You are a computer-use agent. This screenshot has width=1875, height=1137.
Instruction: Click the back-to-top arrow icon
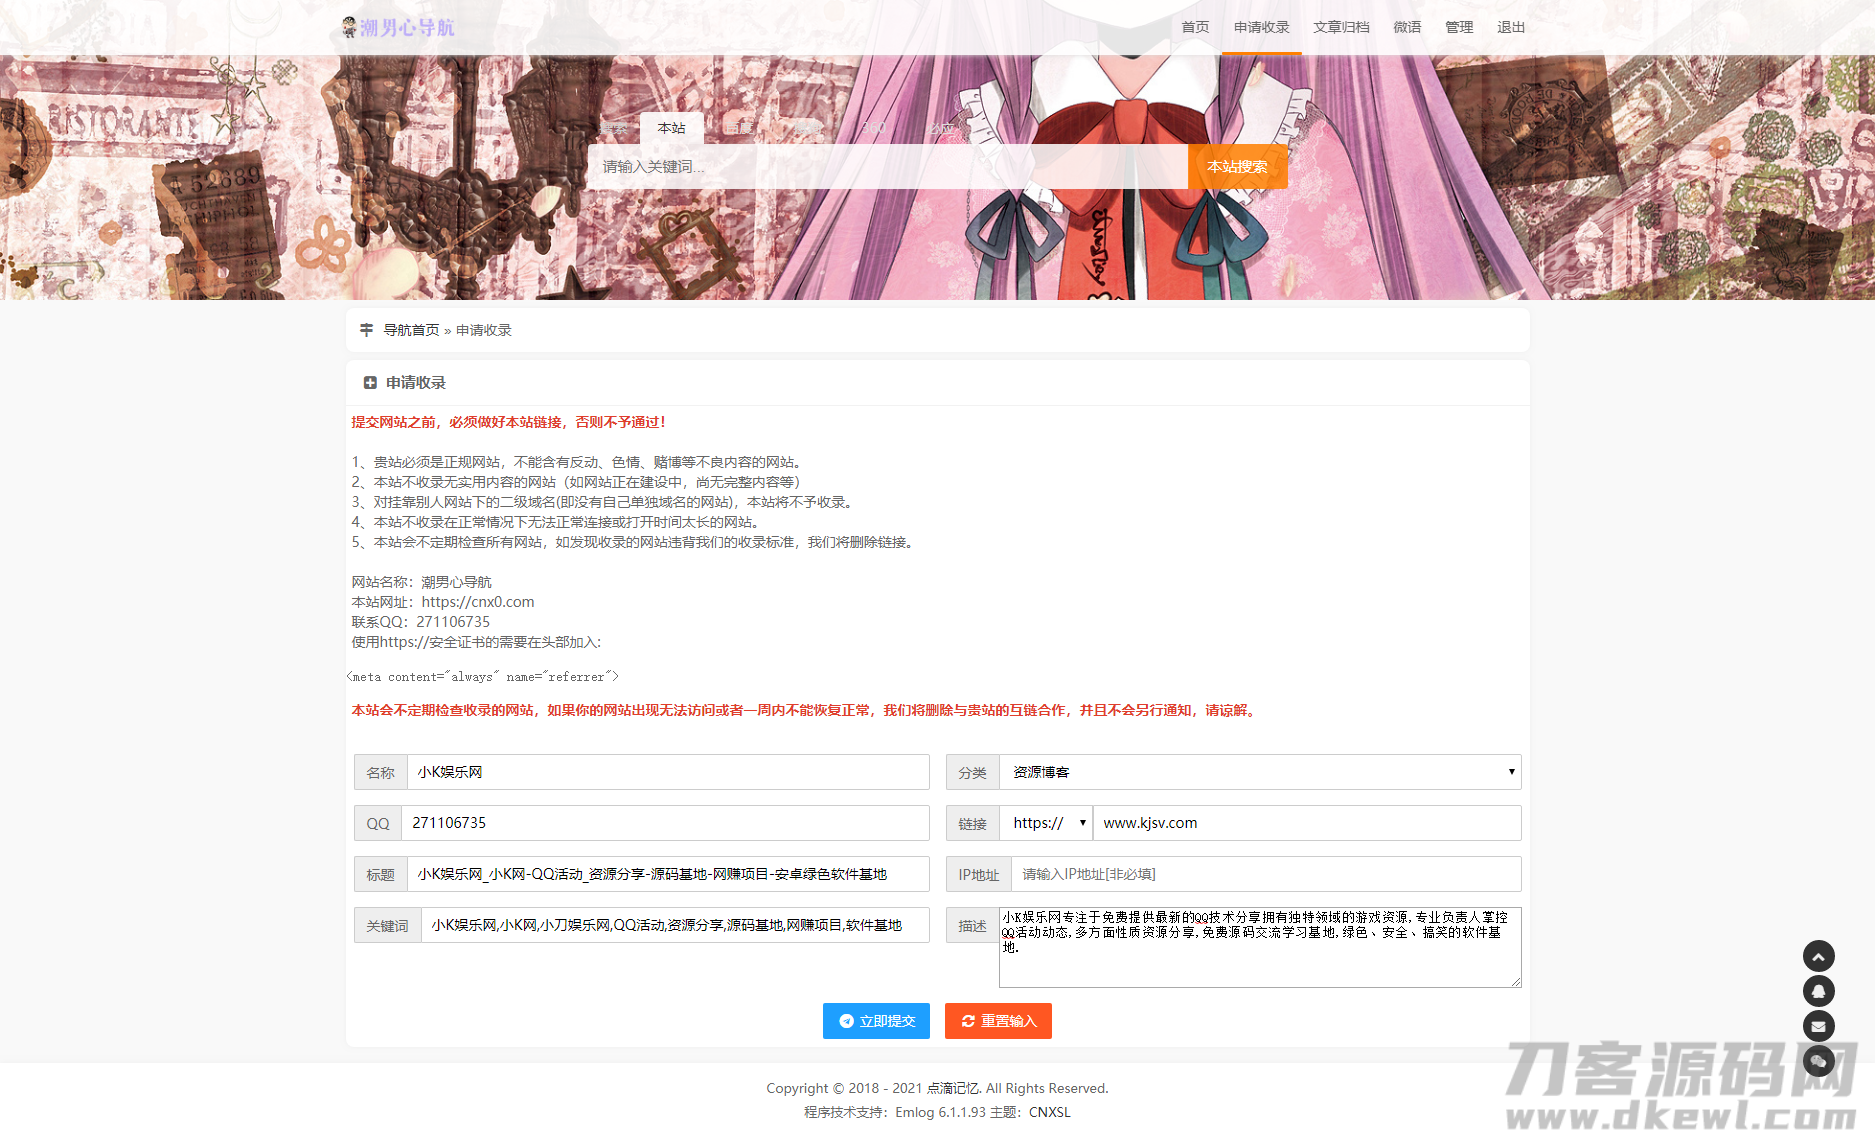click(1819, 956)
